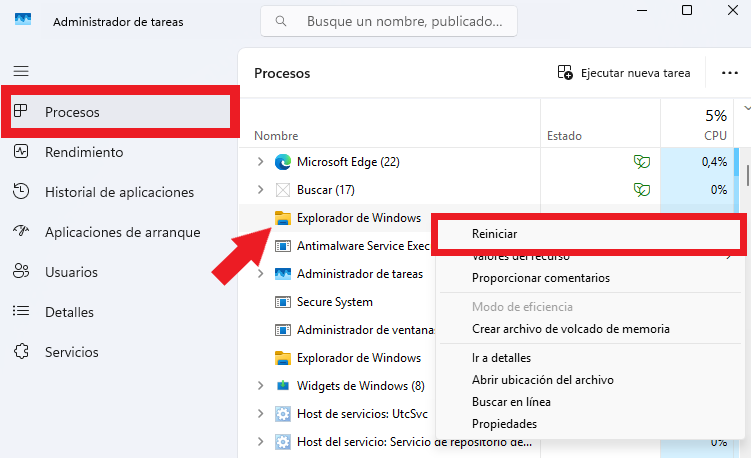The height and width of the screenshot is (458, 751).
Task: Click the Task Manager app icon in title bar
Action: tap(23, 20)
